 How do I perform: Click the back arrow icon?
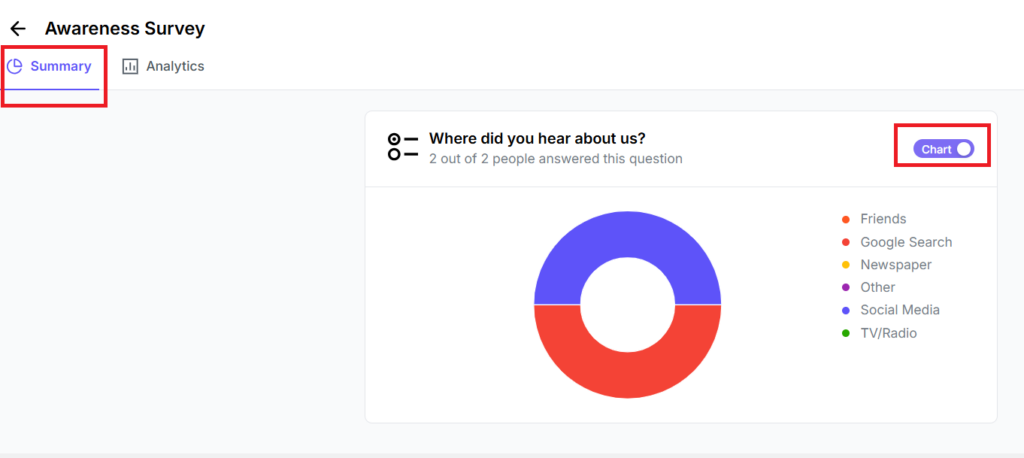pos(18,29)
